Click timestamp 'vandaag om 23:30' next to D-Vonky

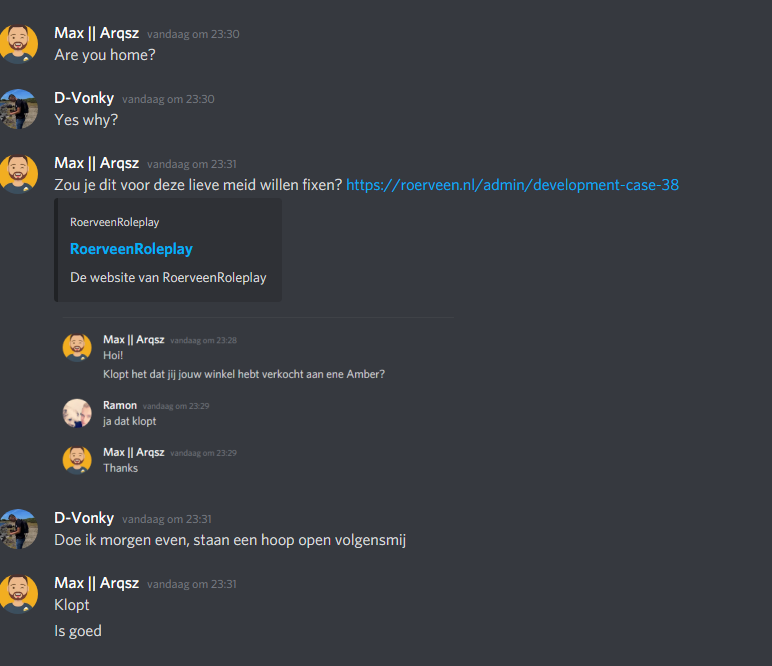168,99
